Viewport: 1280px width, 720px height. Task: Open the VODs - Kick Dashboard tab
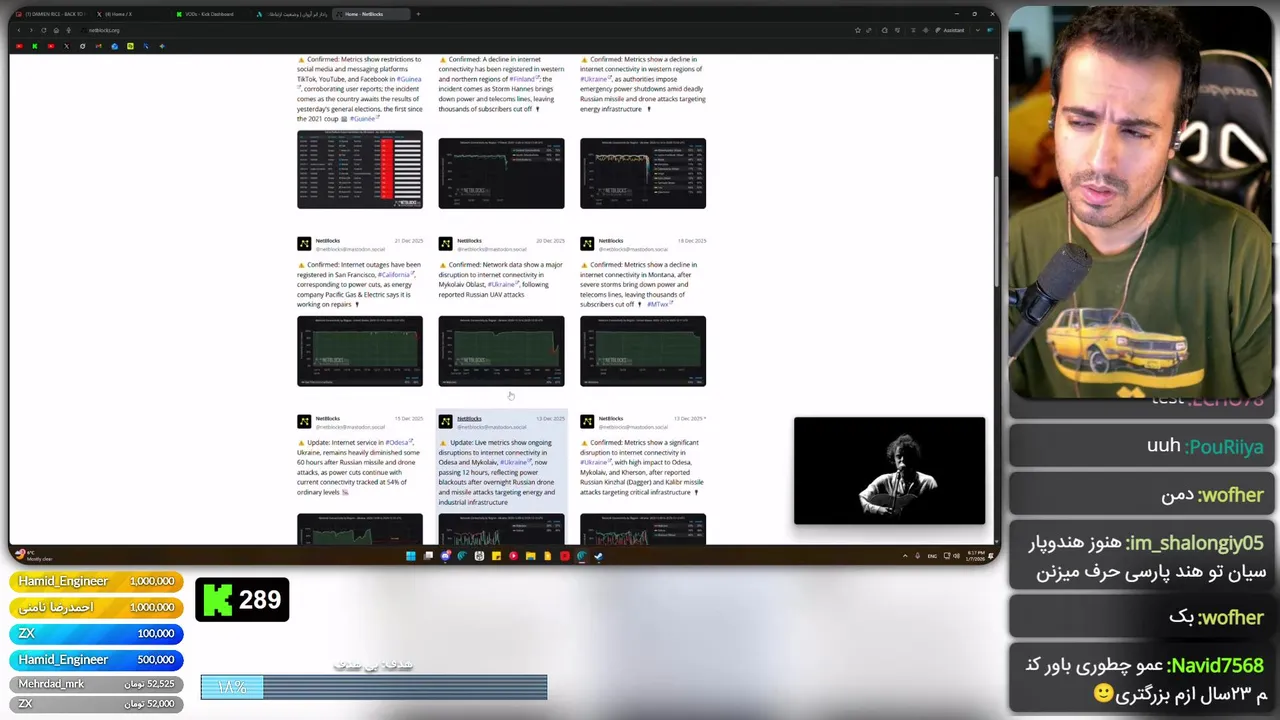coord(208,14)
